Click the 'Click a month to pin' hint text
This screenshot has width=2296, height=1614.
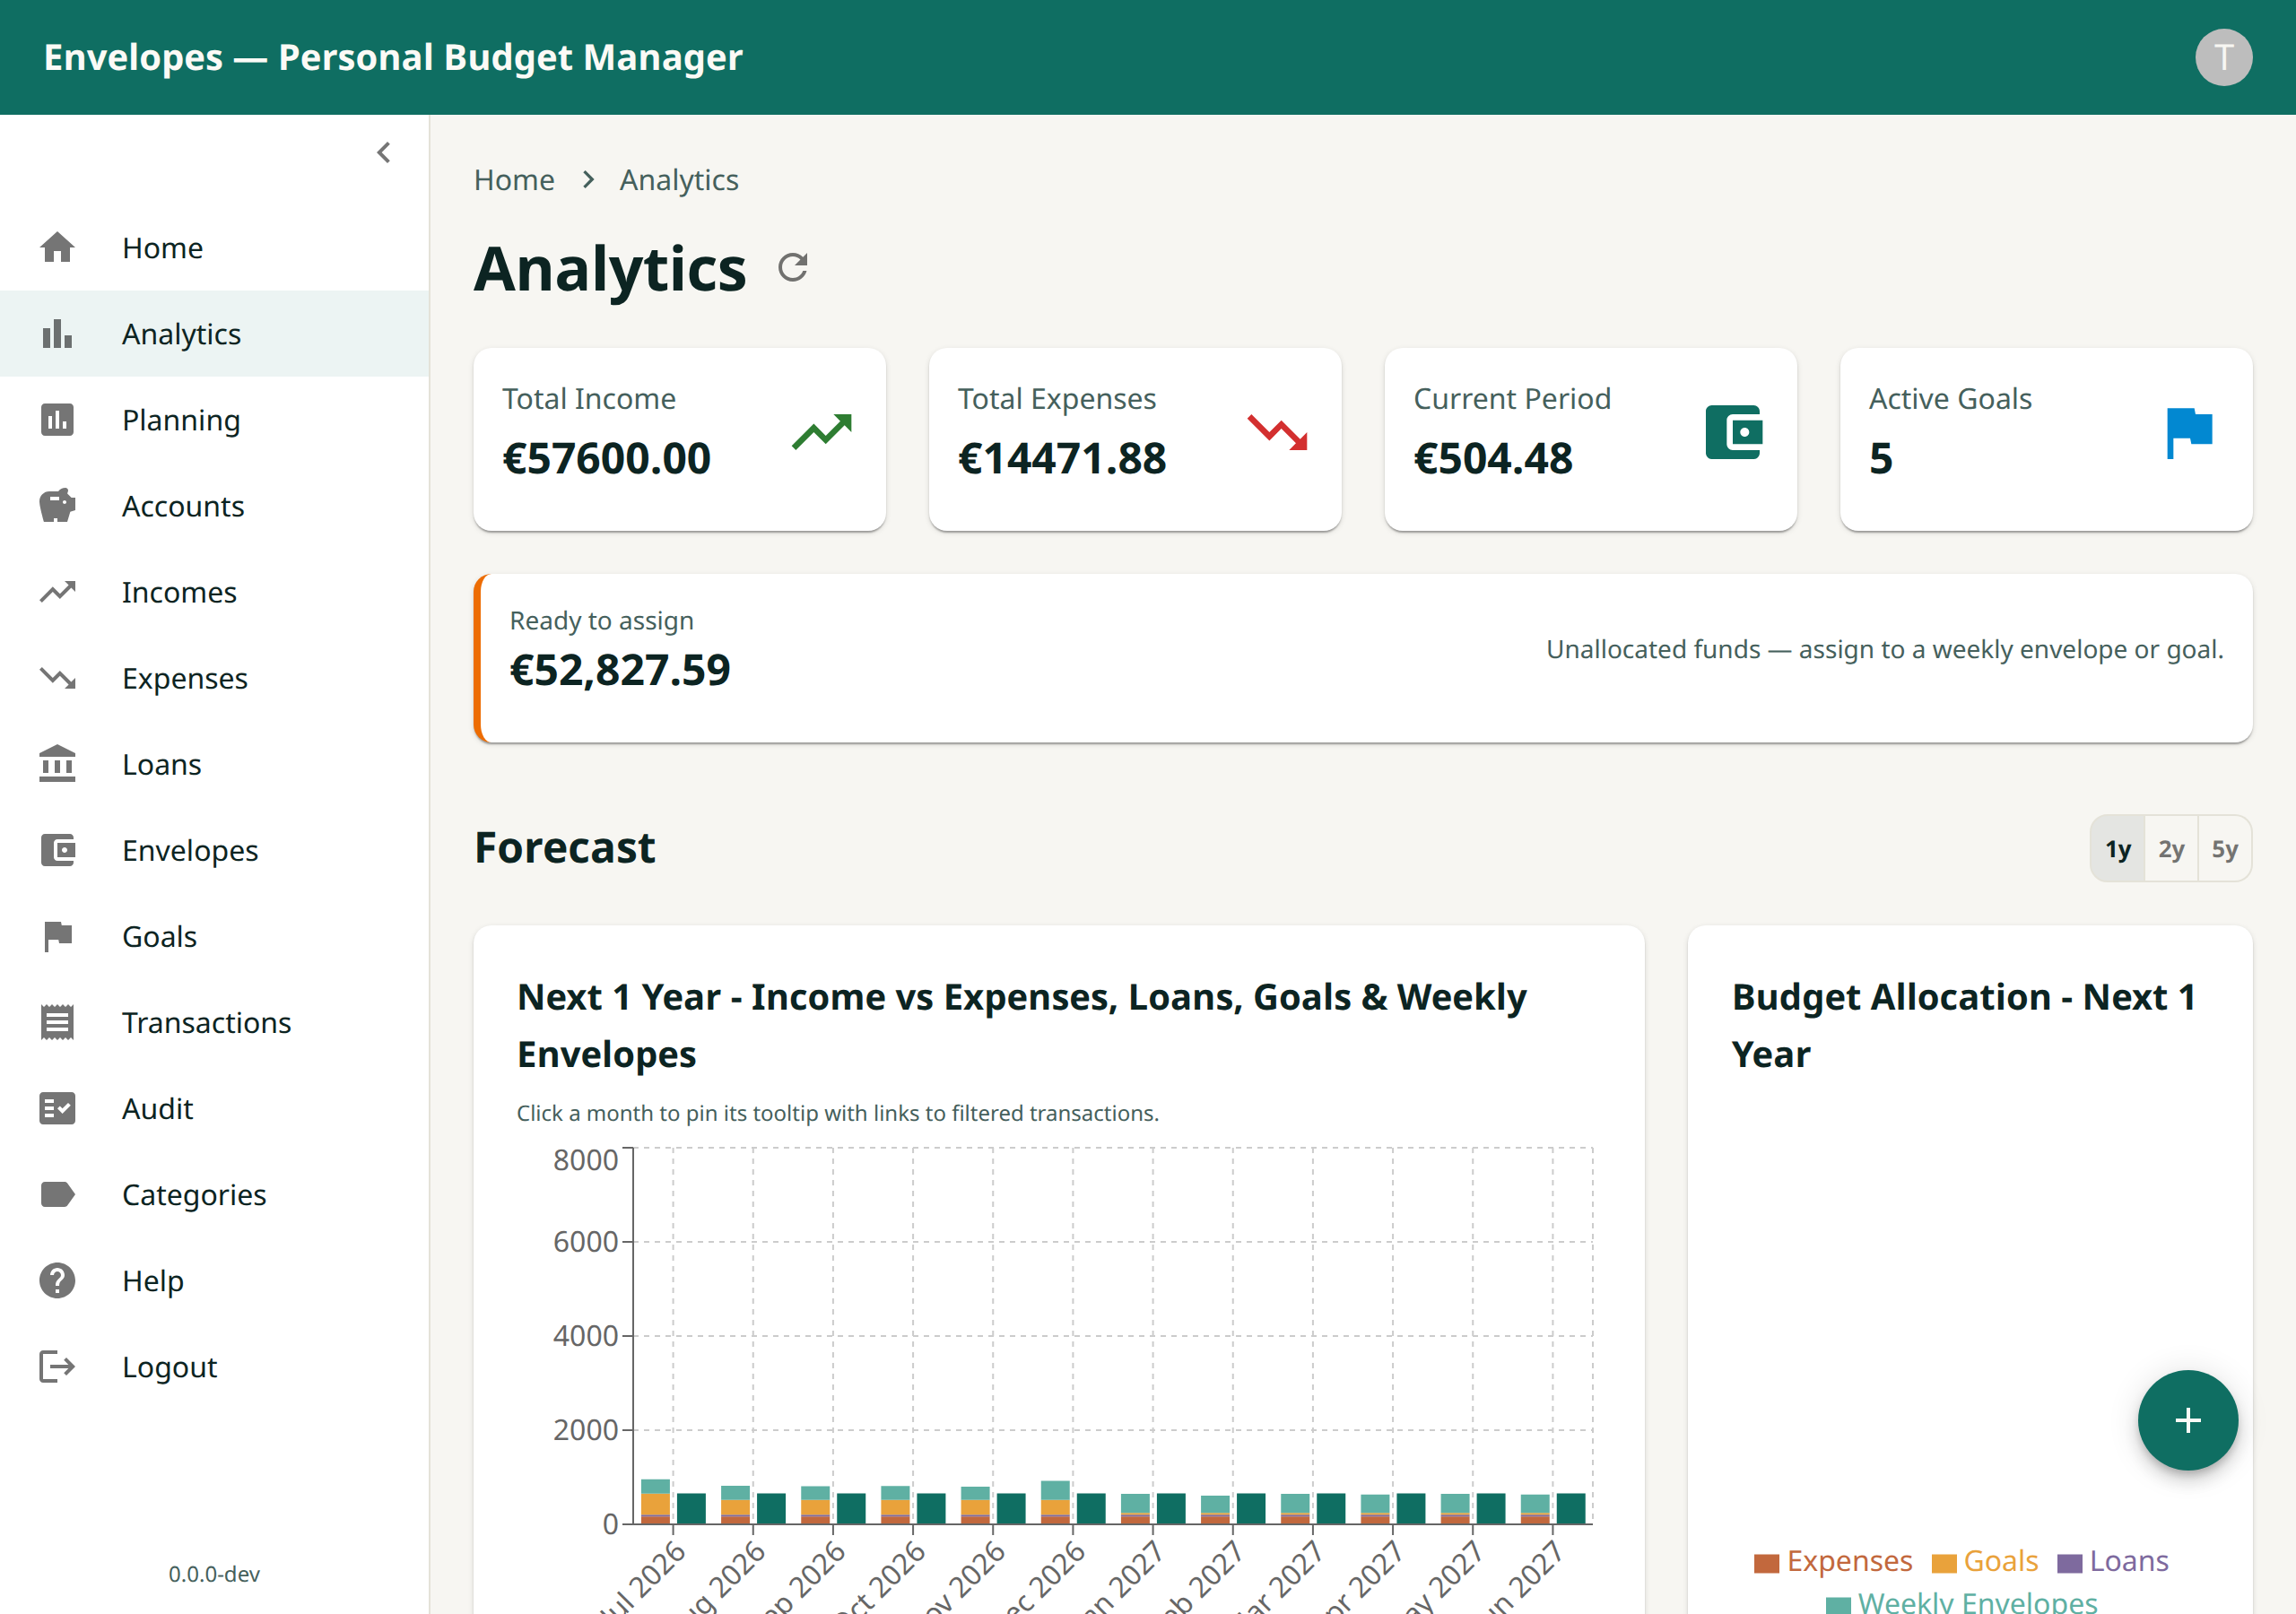point(838,1112)
